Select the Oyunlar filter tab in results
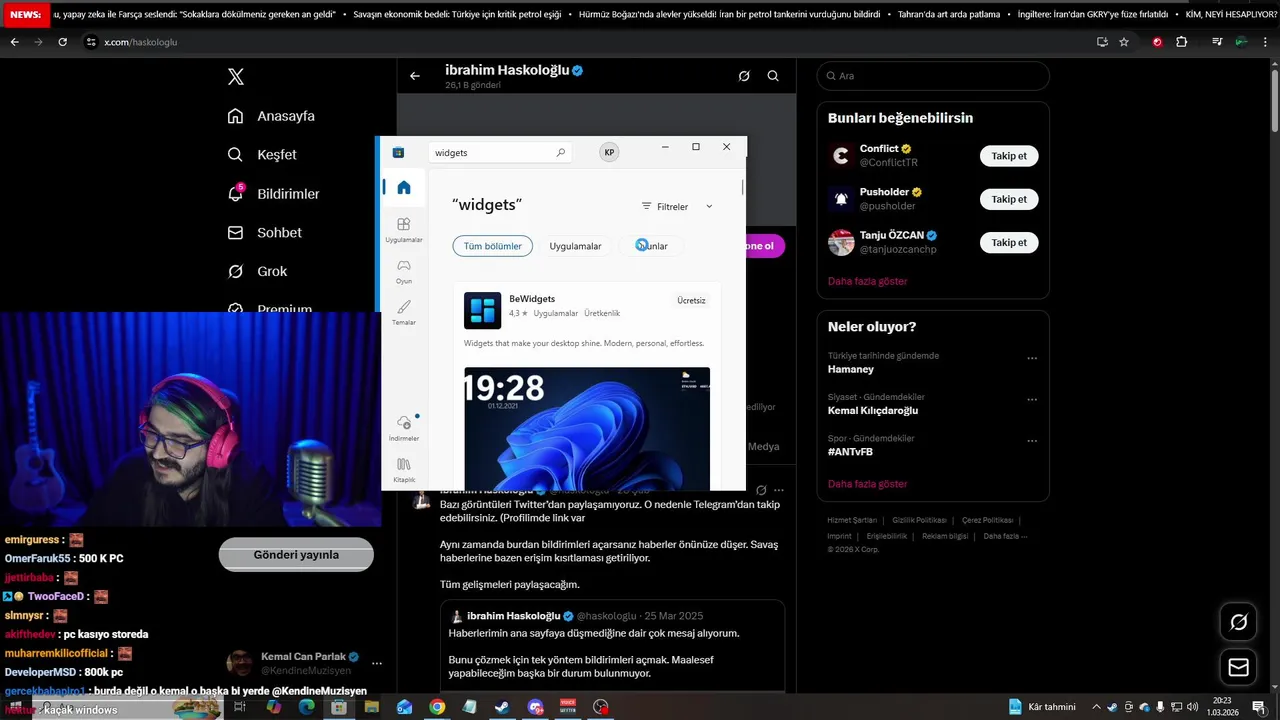The width and height of the screenshot is (1280, 720). click(x=651, y=246)
